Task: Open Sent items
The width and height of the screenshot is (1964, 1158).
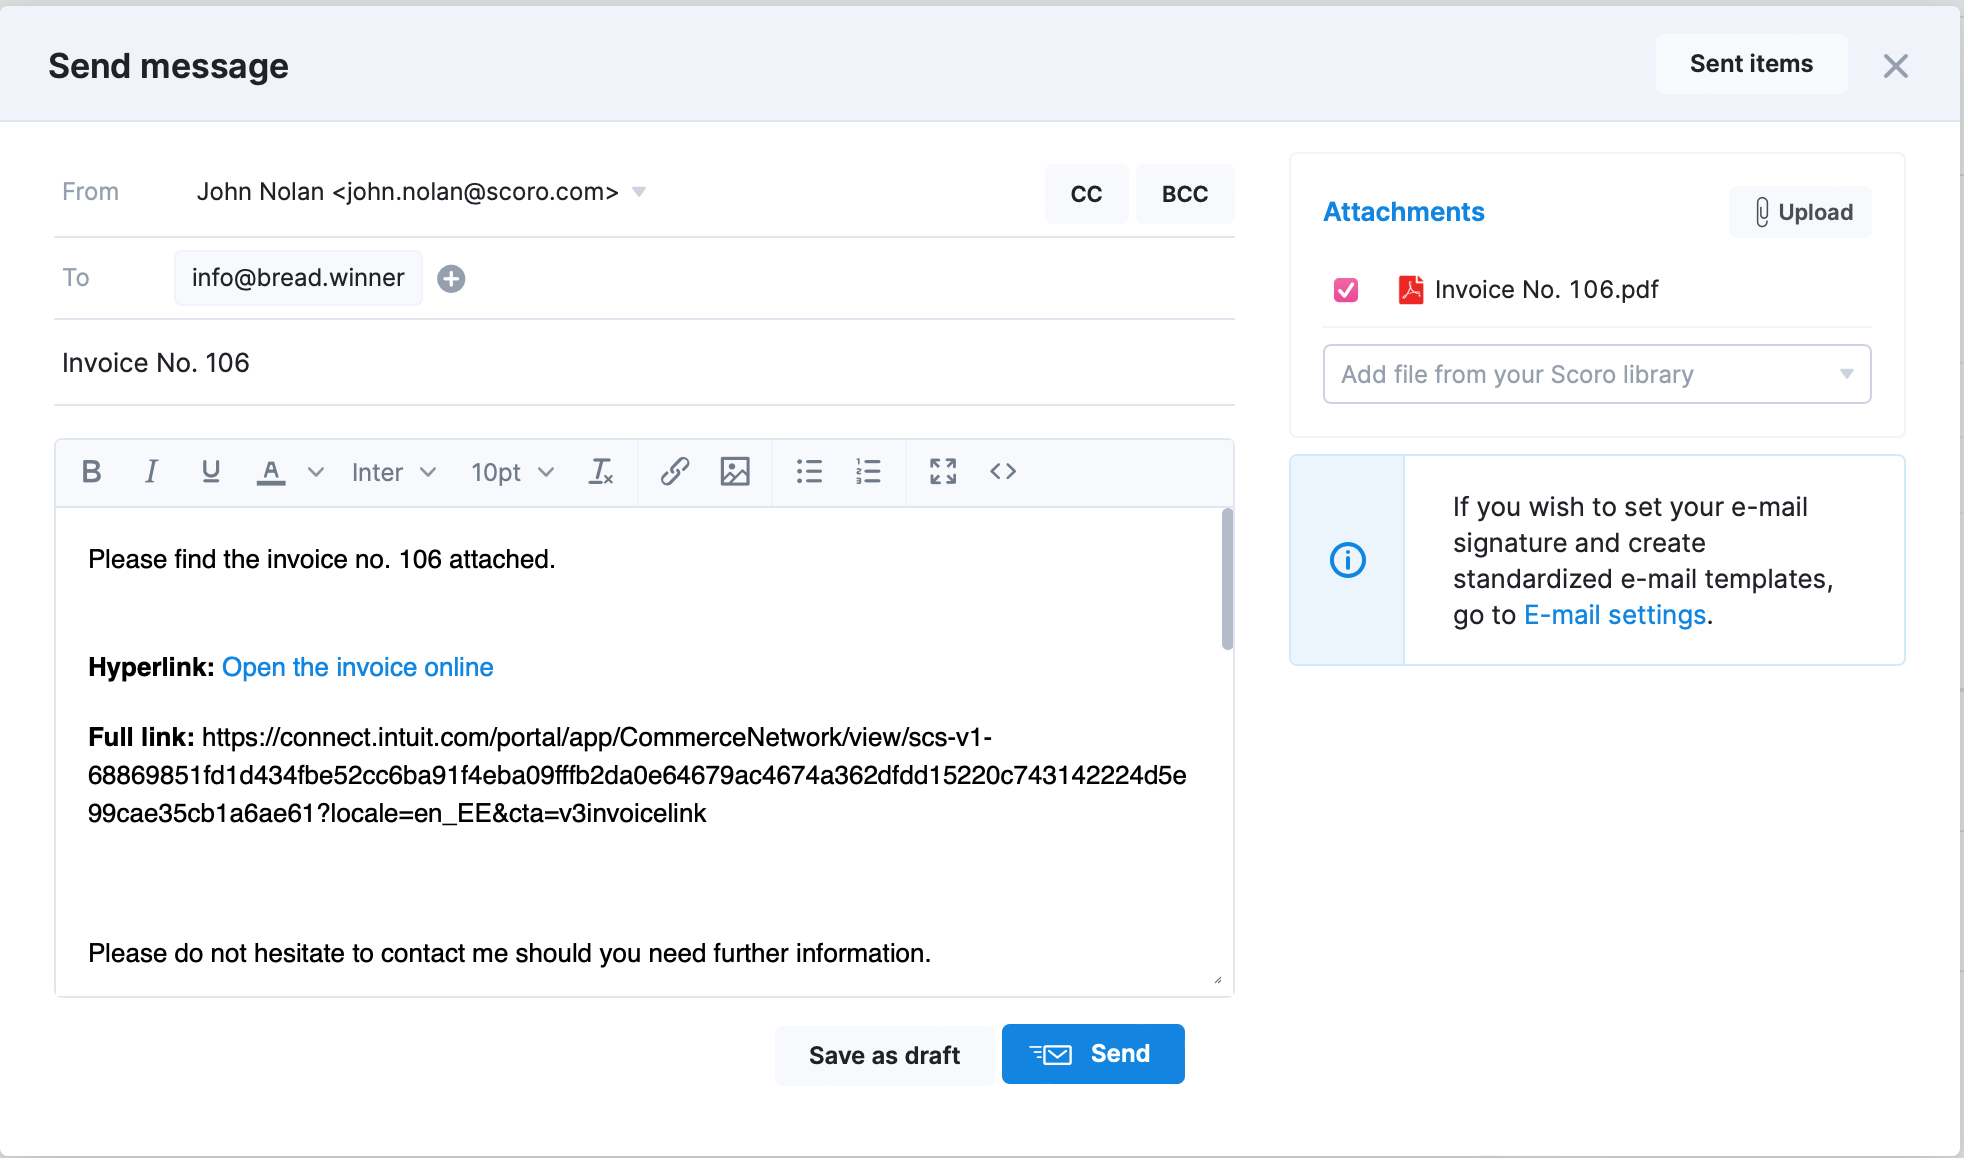Action: pos(1751,64)
